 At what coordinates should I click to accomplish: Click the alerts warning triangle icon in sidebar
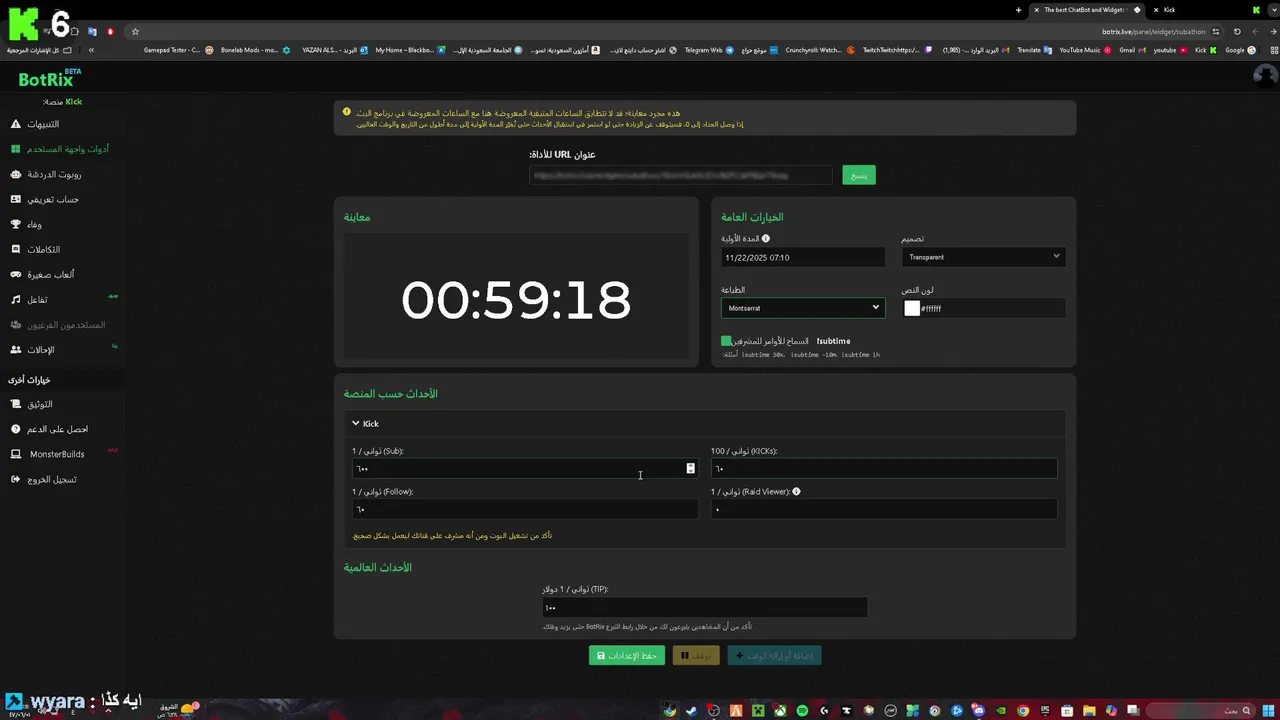click(15, 124)
